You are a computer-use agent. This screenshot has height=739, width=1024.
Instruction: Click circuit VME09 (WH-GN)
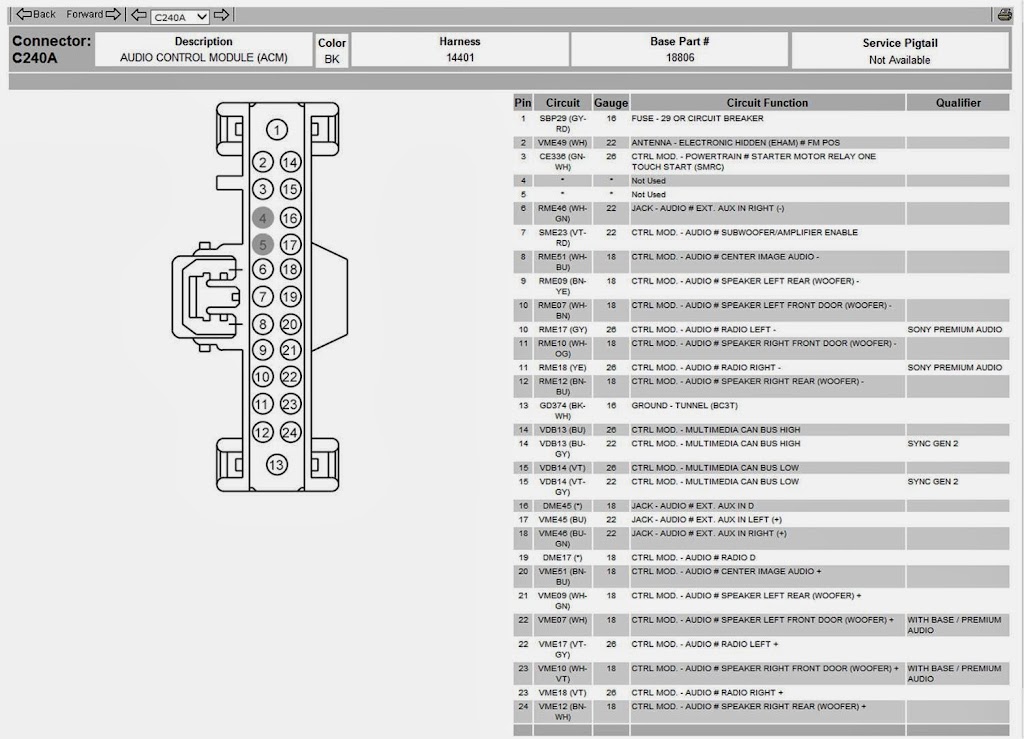click(x=562, y=601)
